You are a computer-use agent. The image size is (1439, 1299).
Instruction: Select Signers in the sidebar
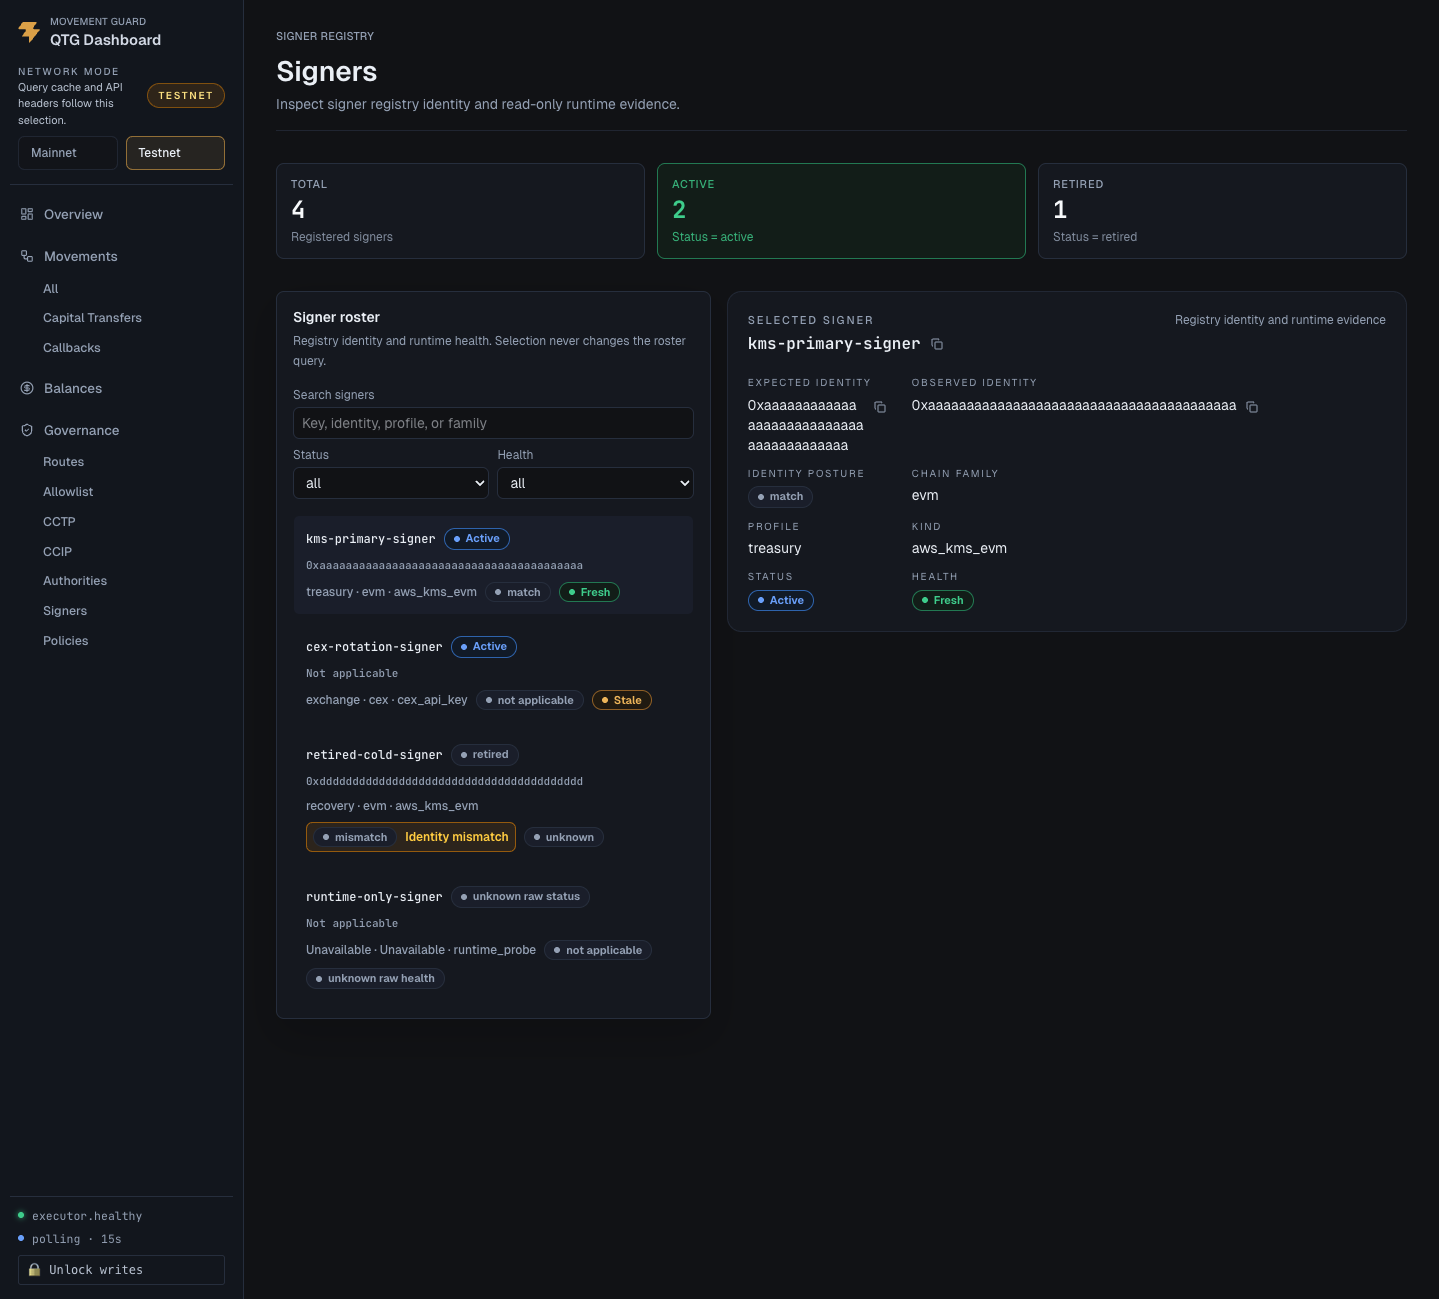[65, 611]
